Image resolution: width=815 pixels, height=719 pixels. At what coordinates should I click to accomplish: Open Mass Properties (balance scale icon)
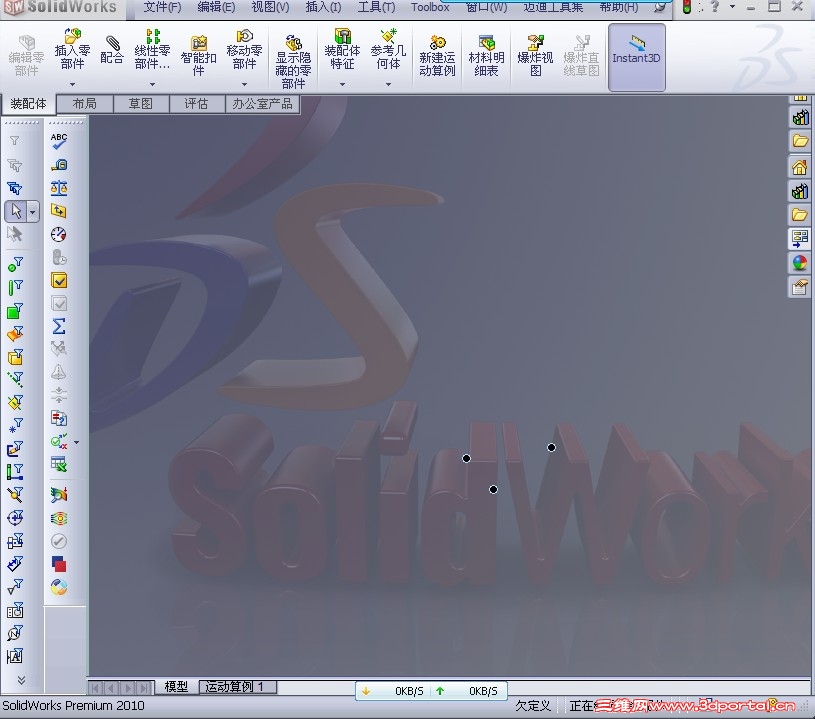[59, 188]
